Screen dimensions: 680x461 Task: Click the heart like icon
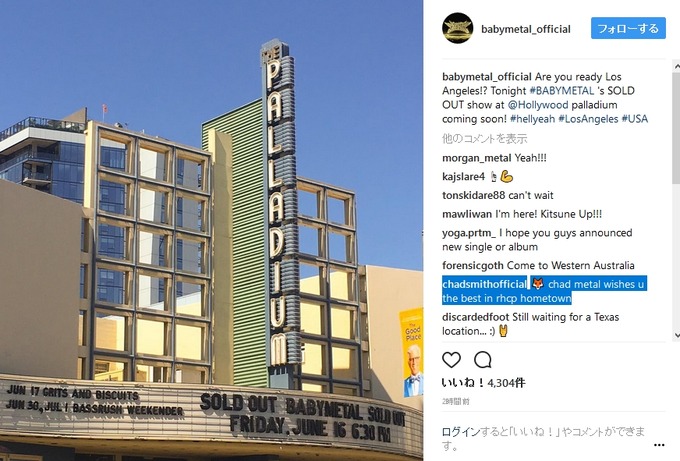click(451, 360)
